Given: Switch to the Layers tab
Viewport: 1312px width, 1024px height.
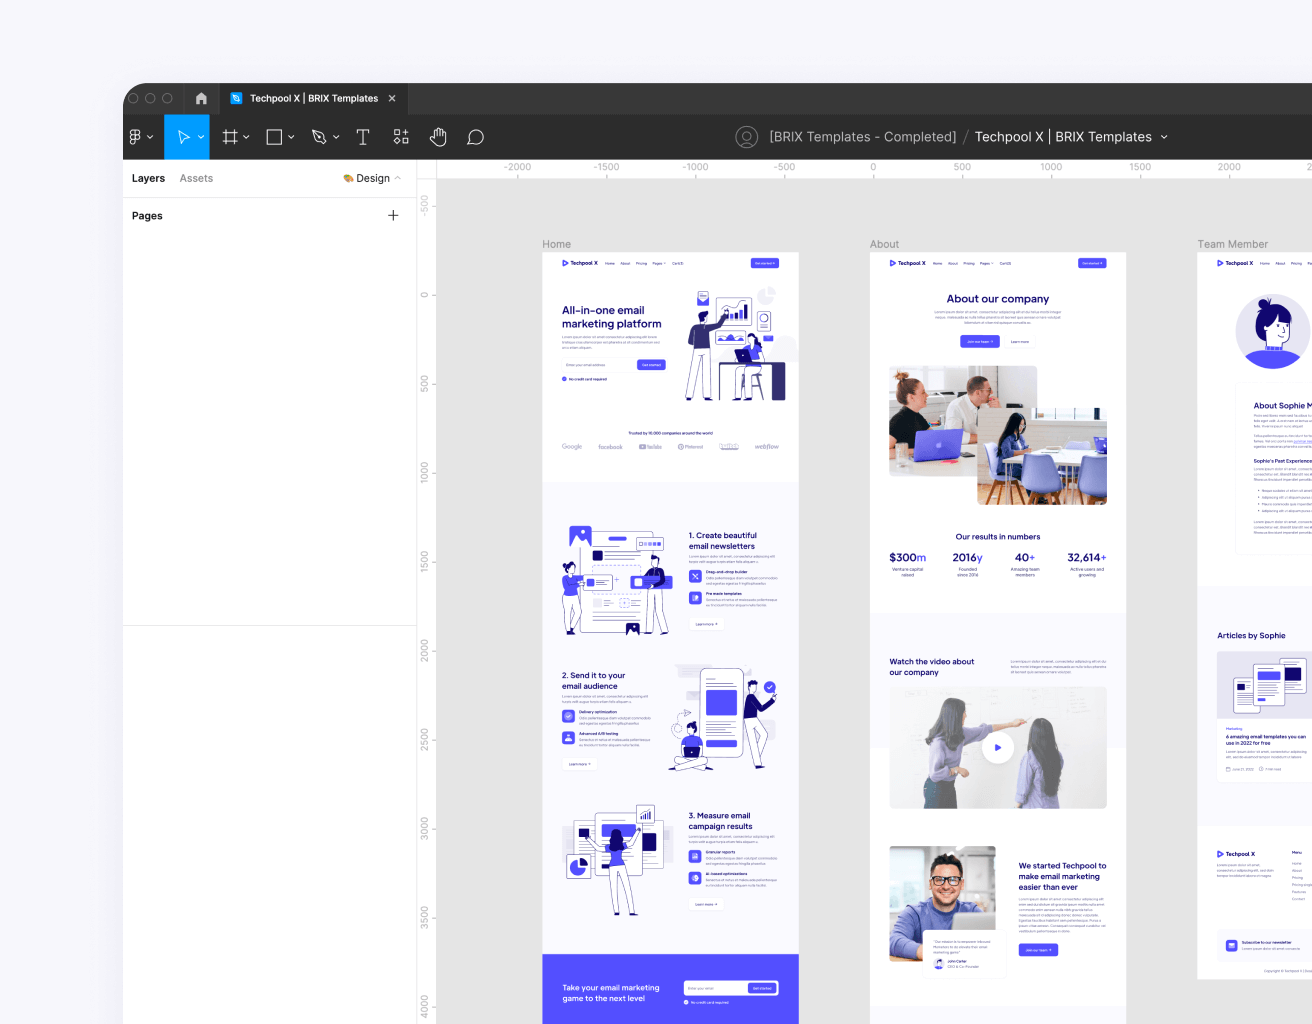Looking at the screenshot, I should click(148, 178).
